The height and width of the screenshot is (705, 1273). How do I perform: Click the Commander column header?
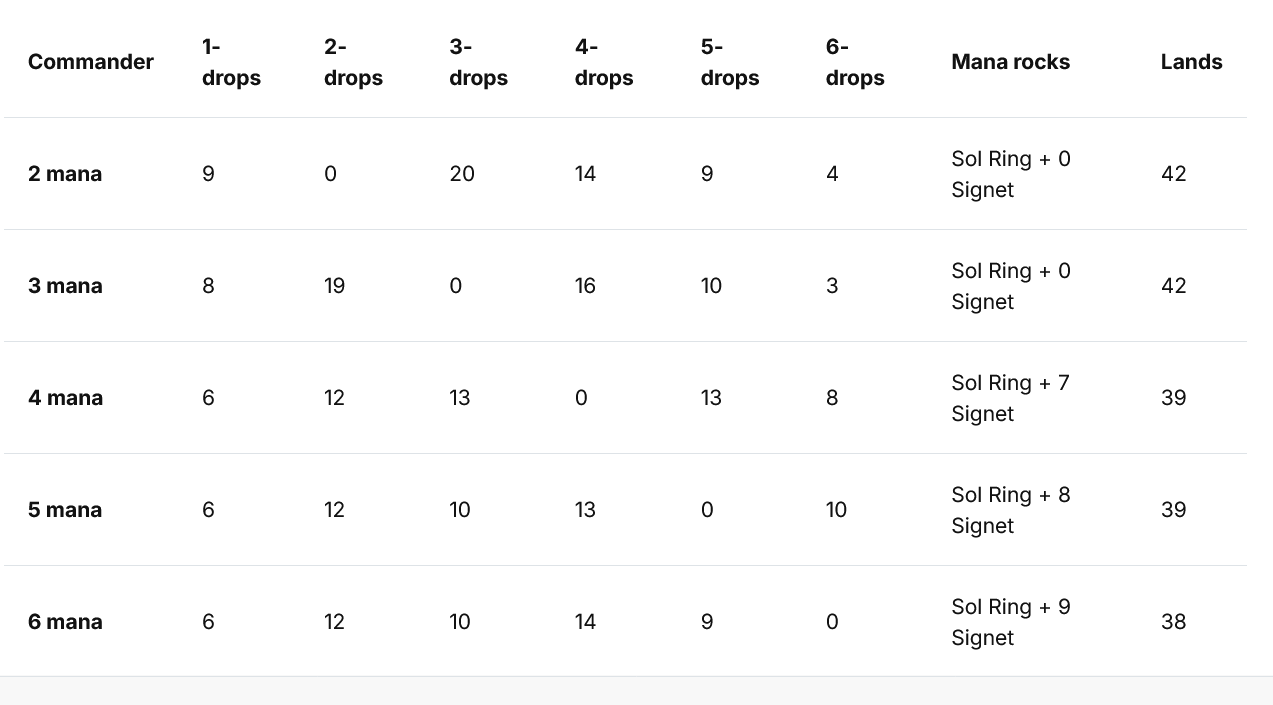pos(90,62)
